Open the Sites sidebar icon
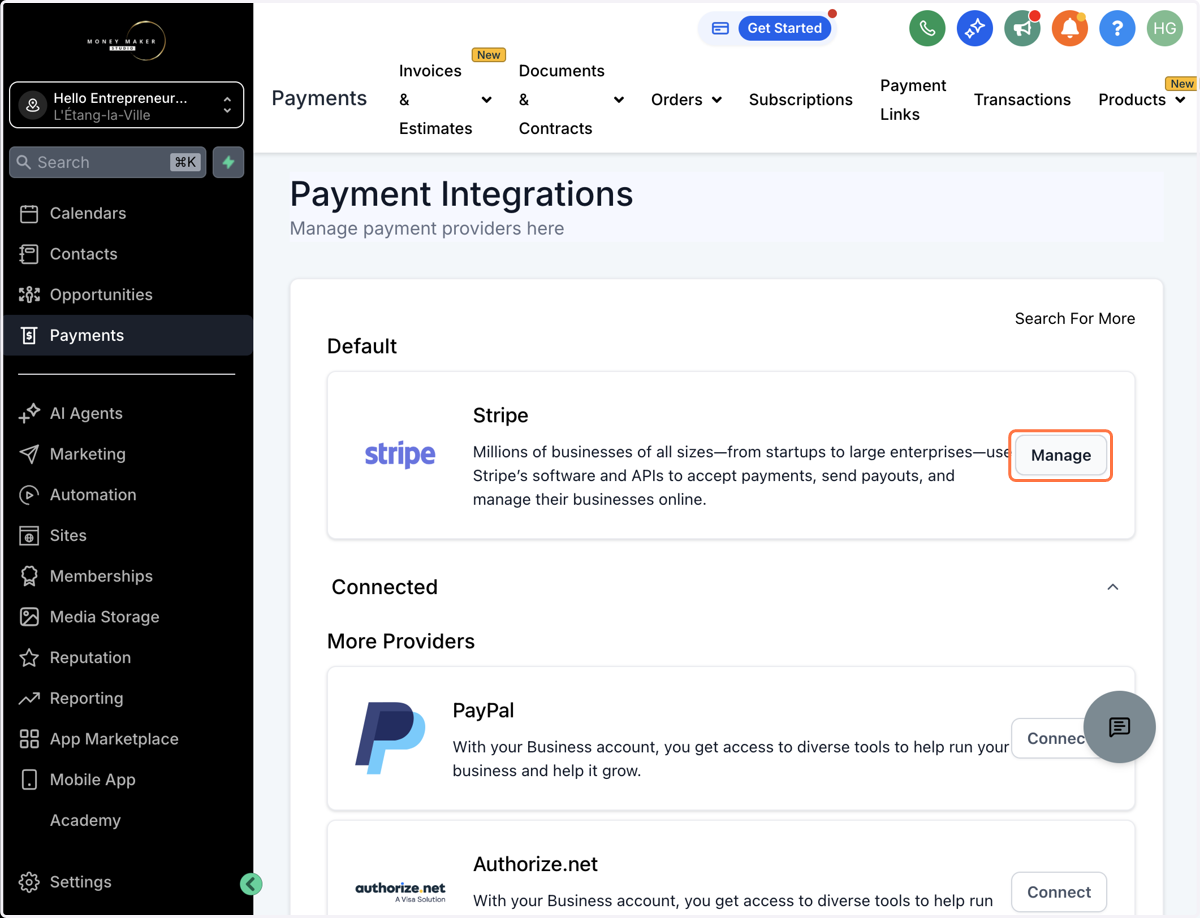The height and width of the screenshot is (918, 1200). (29, 536)
